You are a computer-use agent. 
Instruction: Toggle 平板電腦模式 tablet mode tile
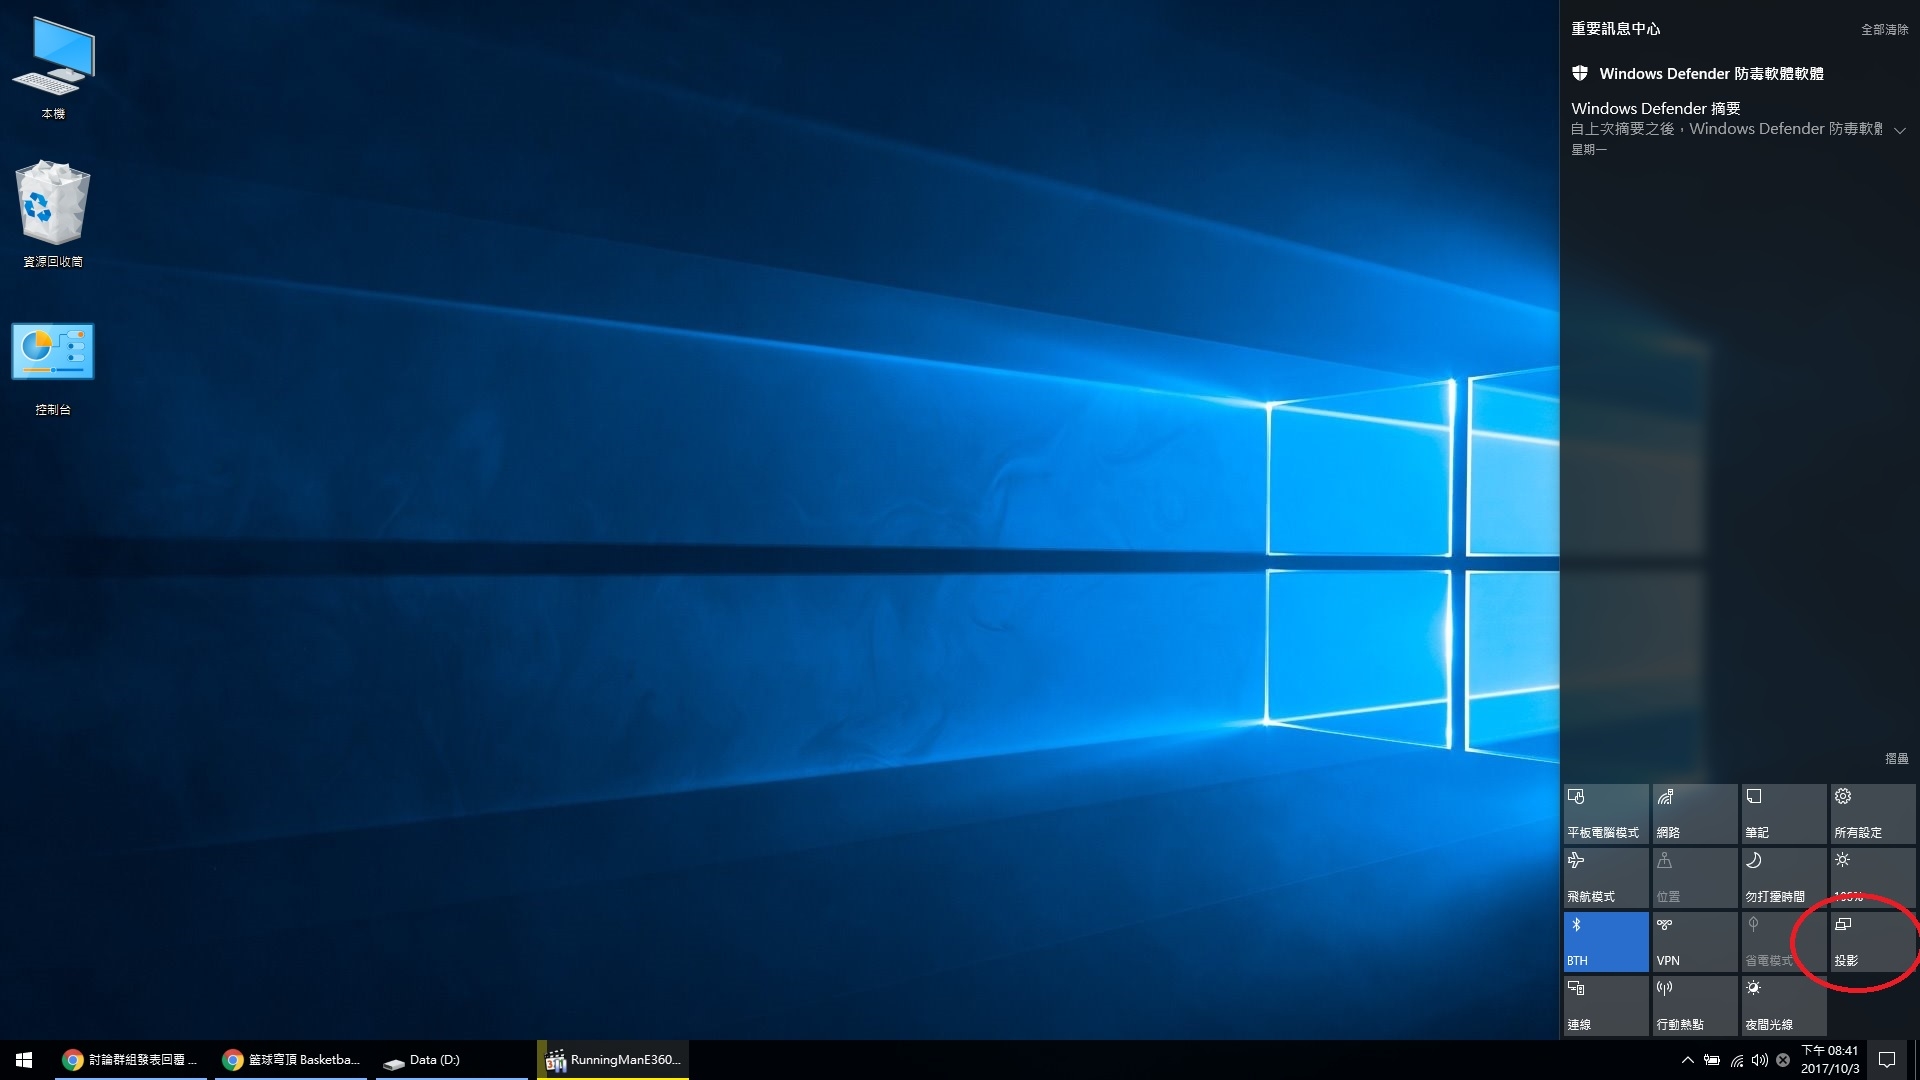(x=1606, y=814)
